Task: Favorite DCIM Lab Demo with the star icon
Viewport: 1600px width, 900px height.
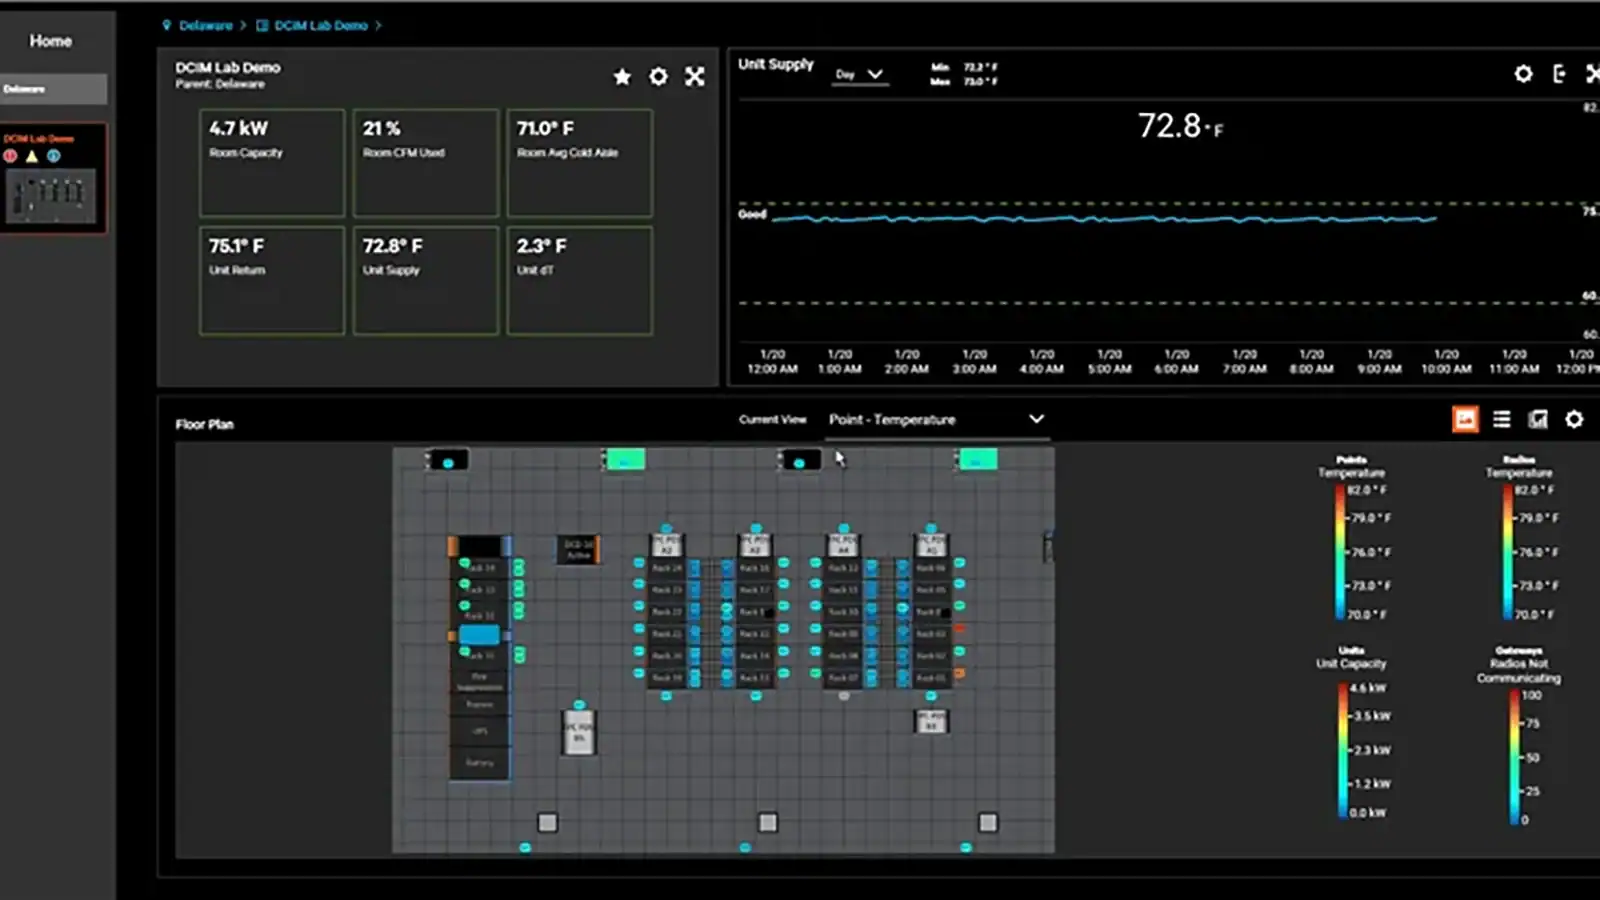Action: coord(622,76)
